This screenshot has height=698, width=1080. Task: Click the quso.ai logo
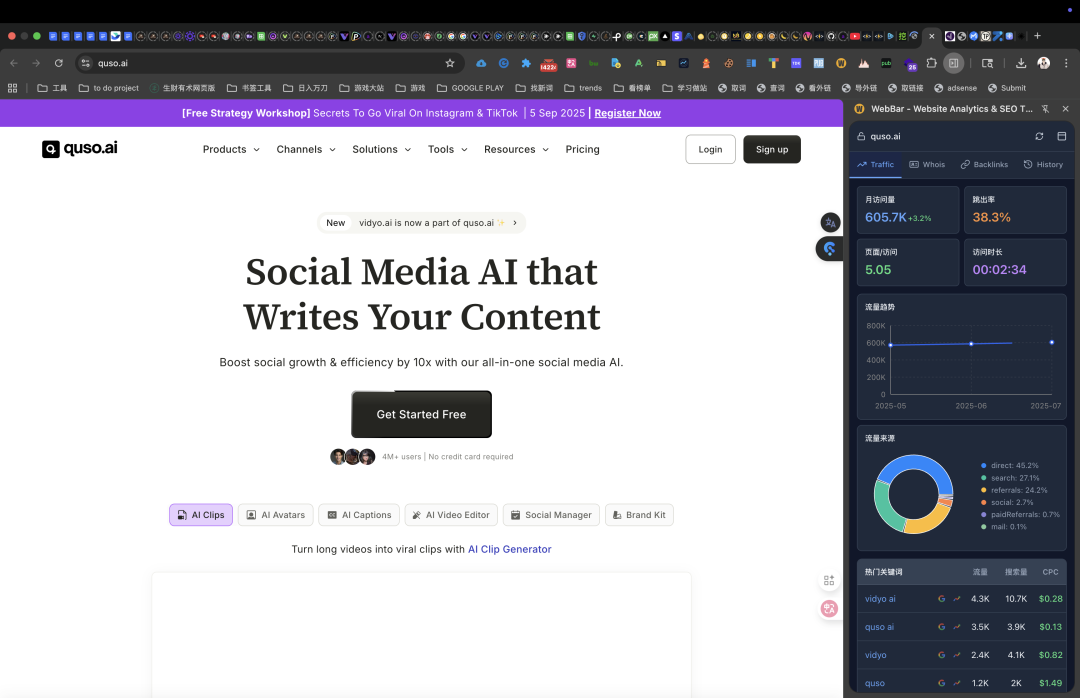pos(80,149)
